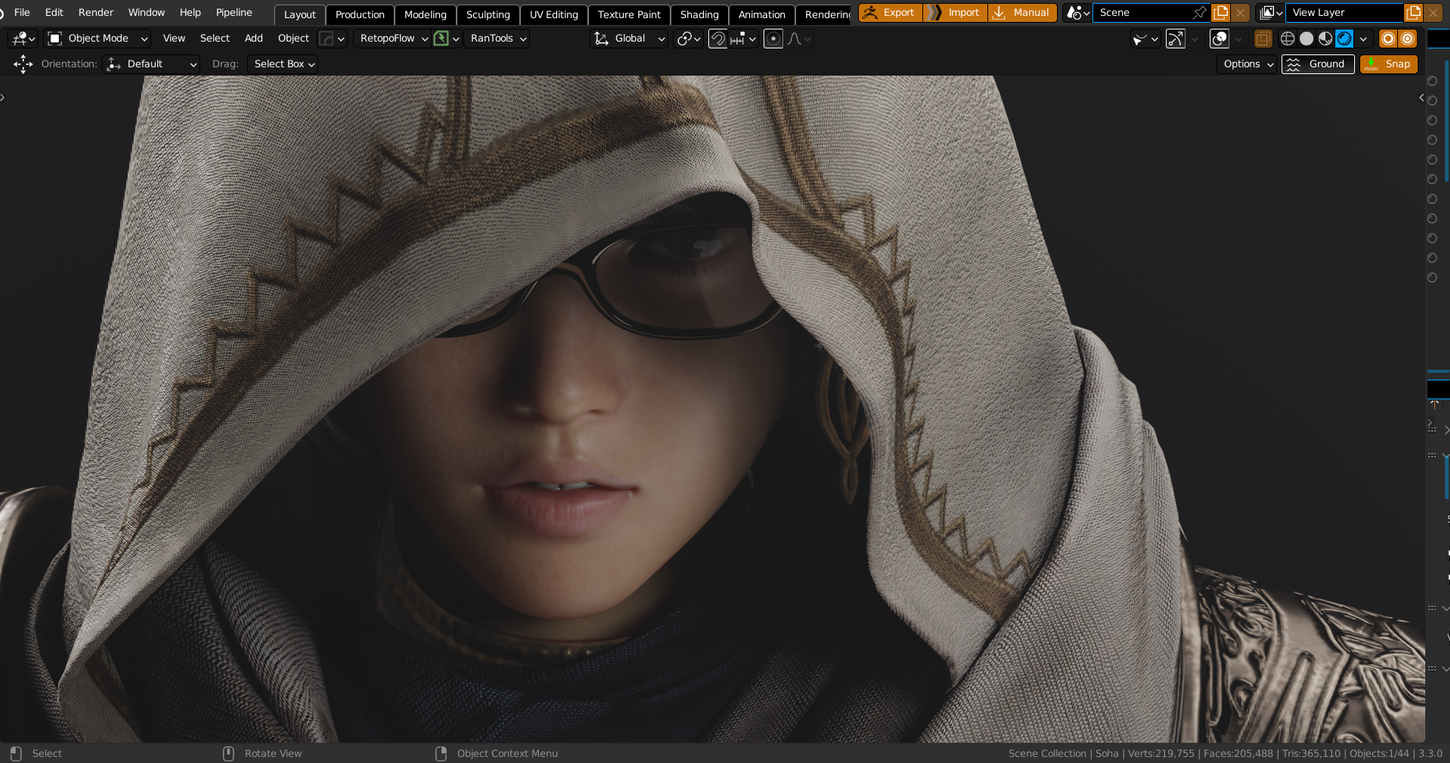Click the Scene name field
The width and height of the screenshot is (1450, 763).
coord(1140,13)
